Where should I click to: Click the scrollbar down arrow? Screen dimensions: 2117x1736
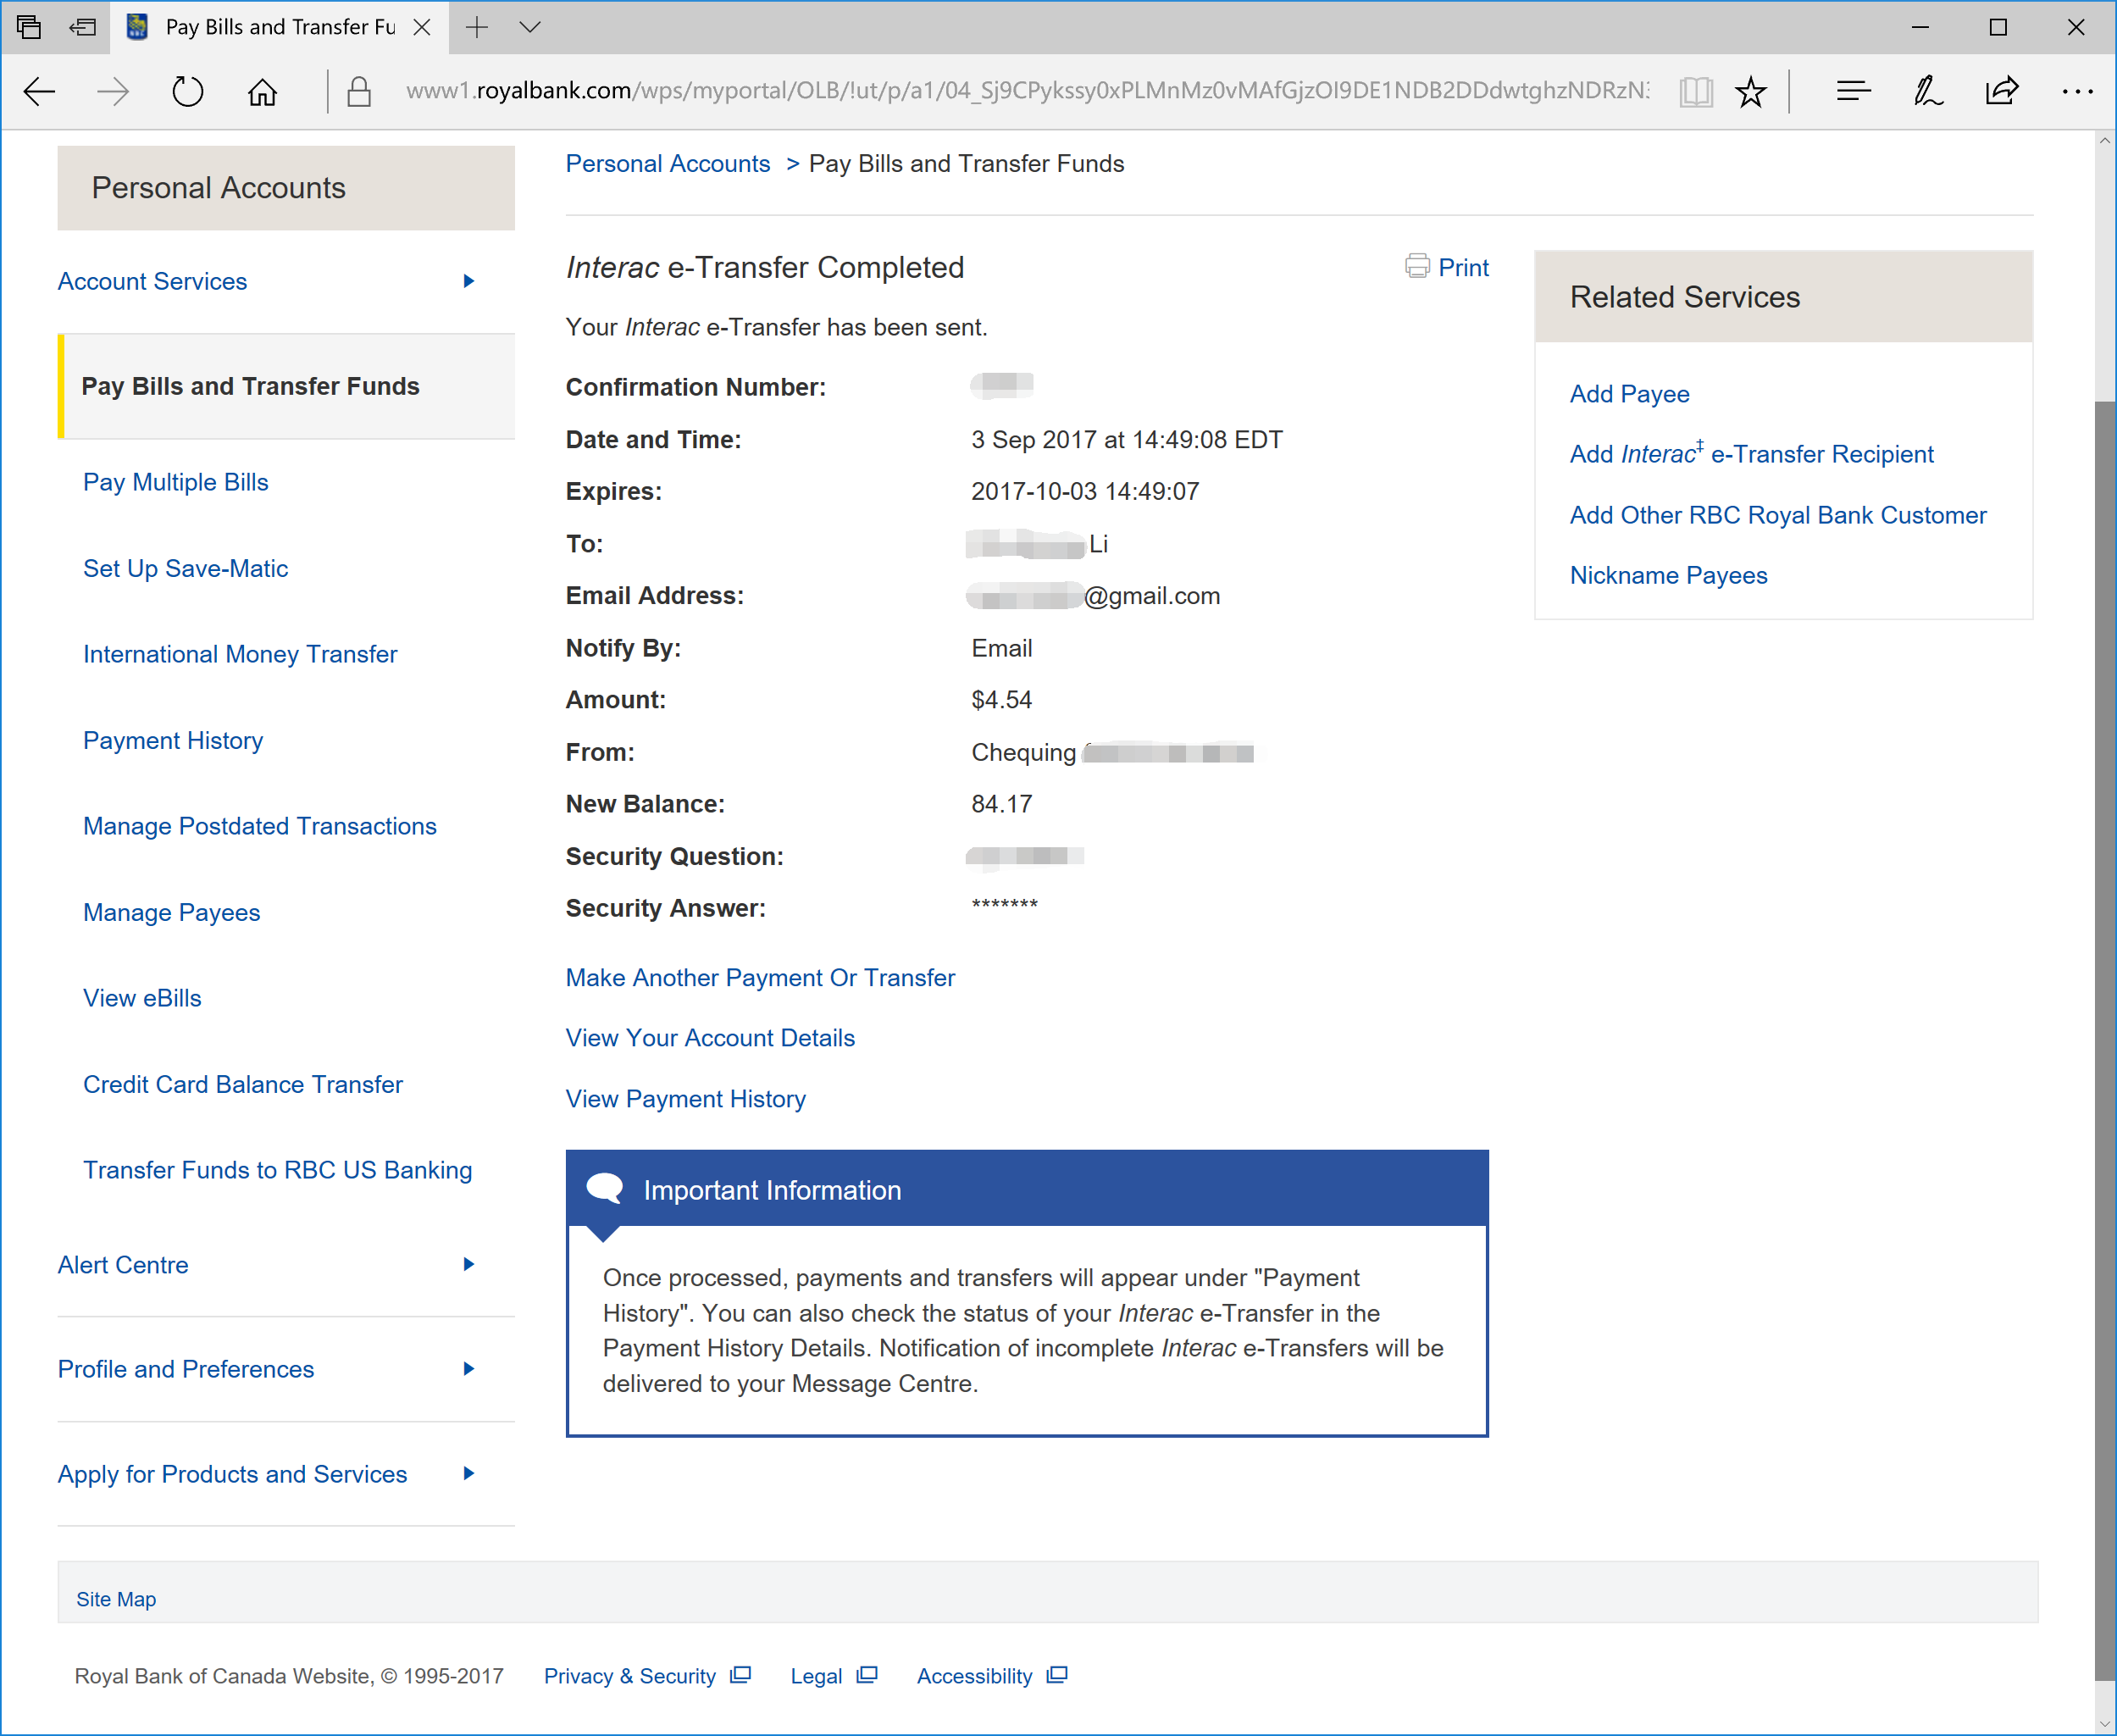[x=2105, y=1724]
